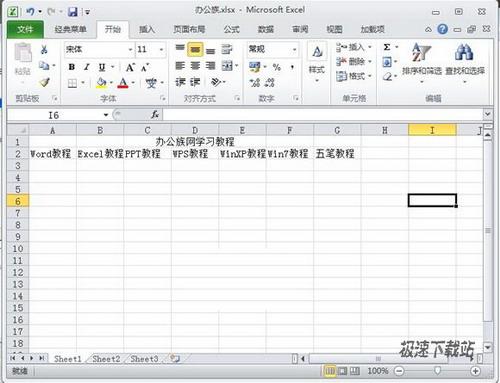Open the number format dropdown 常规

click(x=294, y=50)
